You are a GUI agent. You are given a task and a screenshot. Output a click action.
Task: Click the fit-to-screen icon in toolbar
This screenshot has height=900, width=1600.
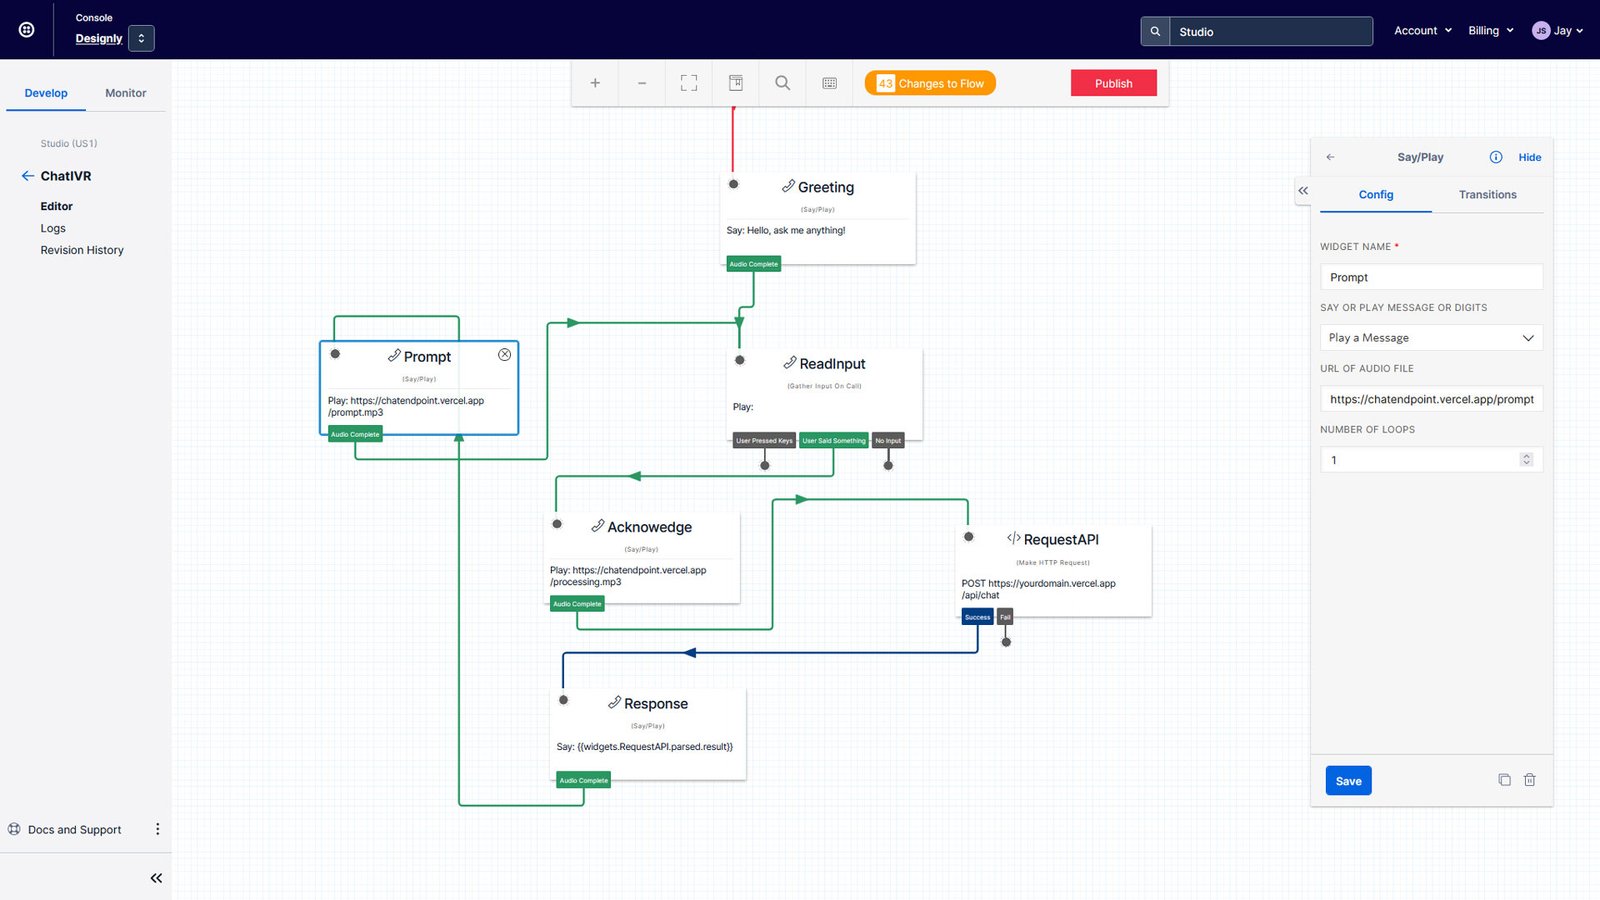(x=689, y=83)
